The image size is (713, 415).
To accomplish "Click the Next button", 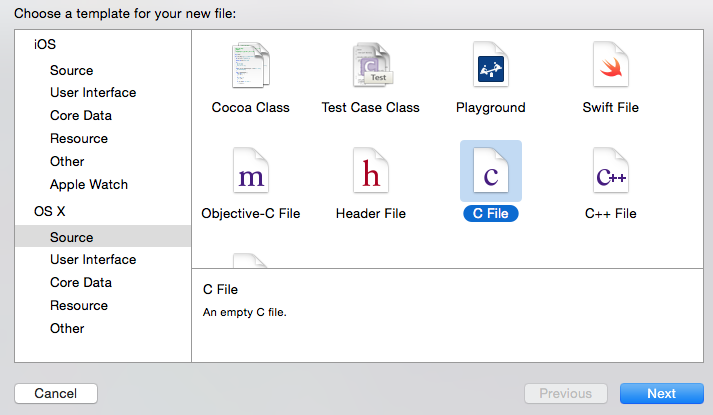I will point(661,394).
